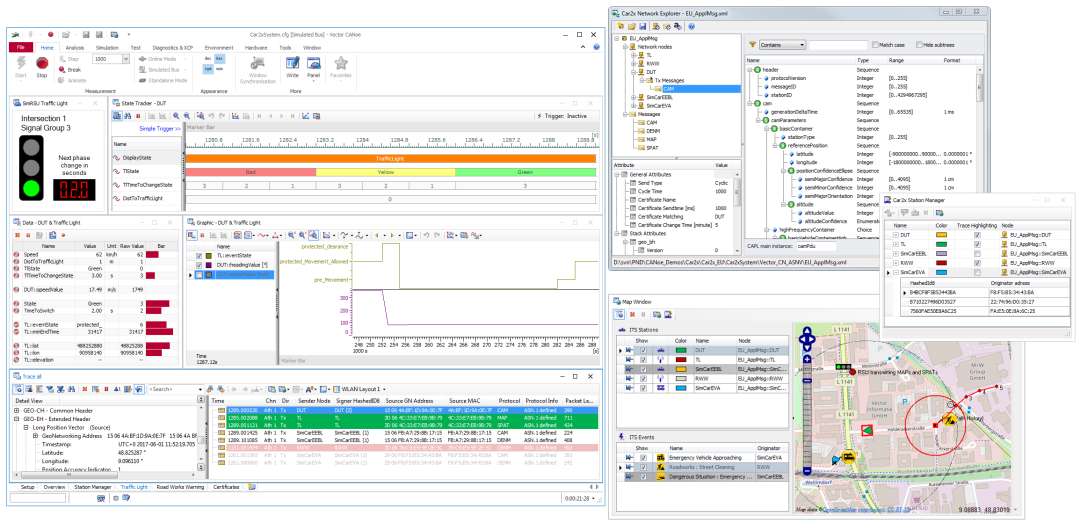Click the hexadecimal display icon in Appearance group

tap(220, 59)
